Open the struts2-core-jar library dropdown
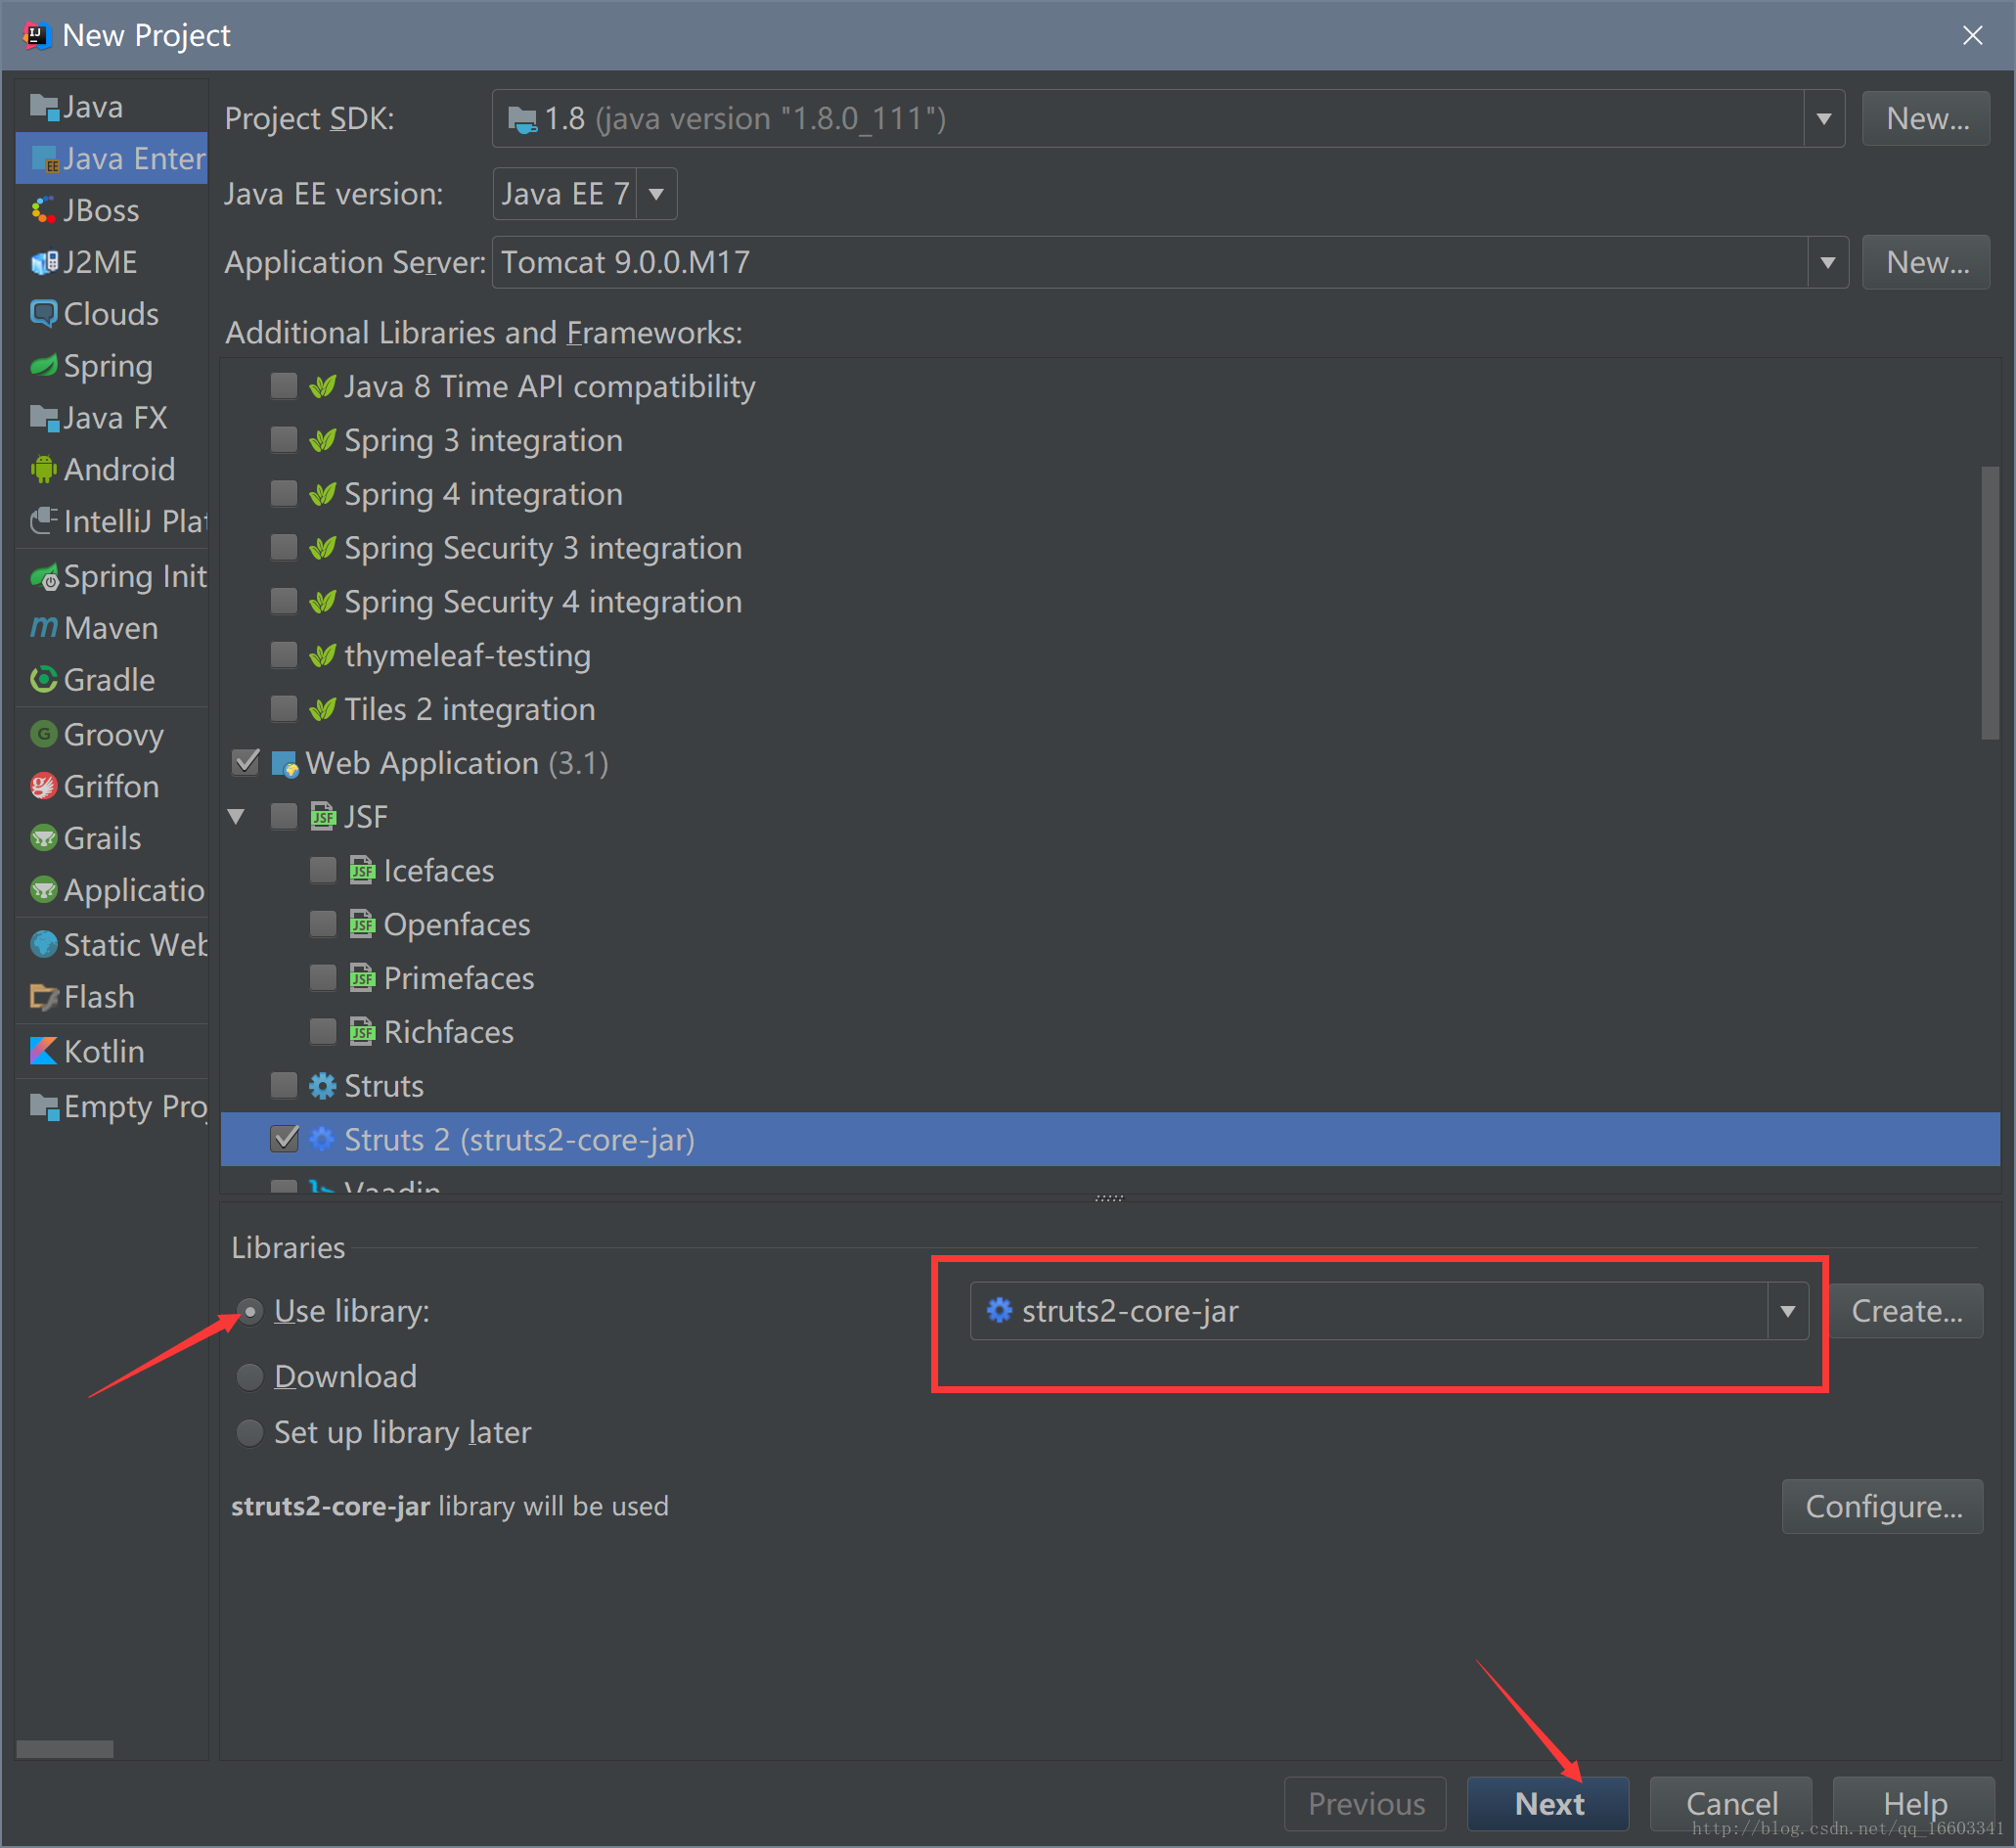Viewport: 2016px width, 1848px height. point(1788,1311)
